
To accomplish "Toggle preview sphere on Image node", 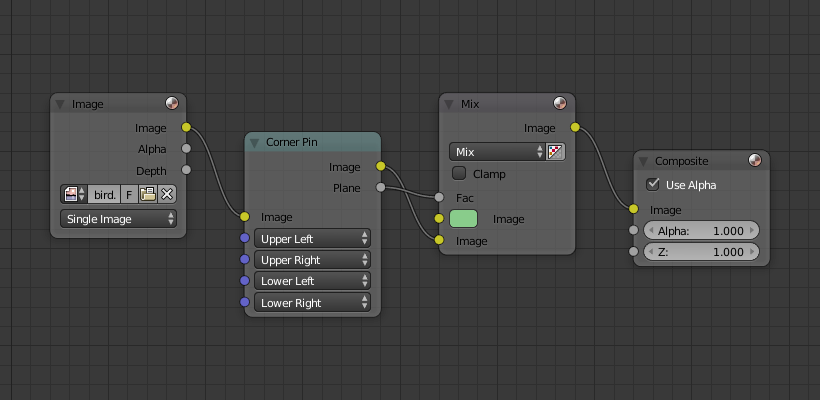I will 172,104.
